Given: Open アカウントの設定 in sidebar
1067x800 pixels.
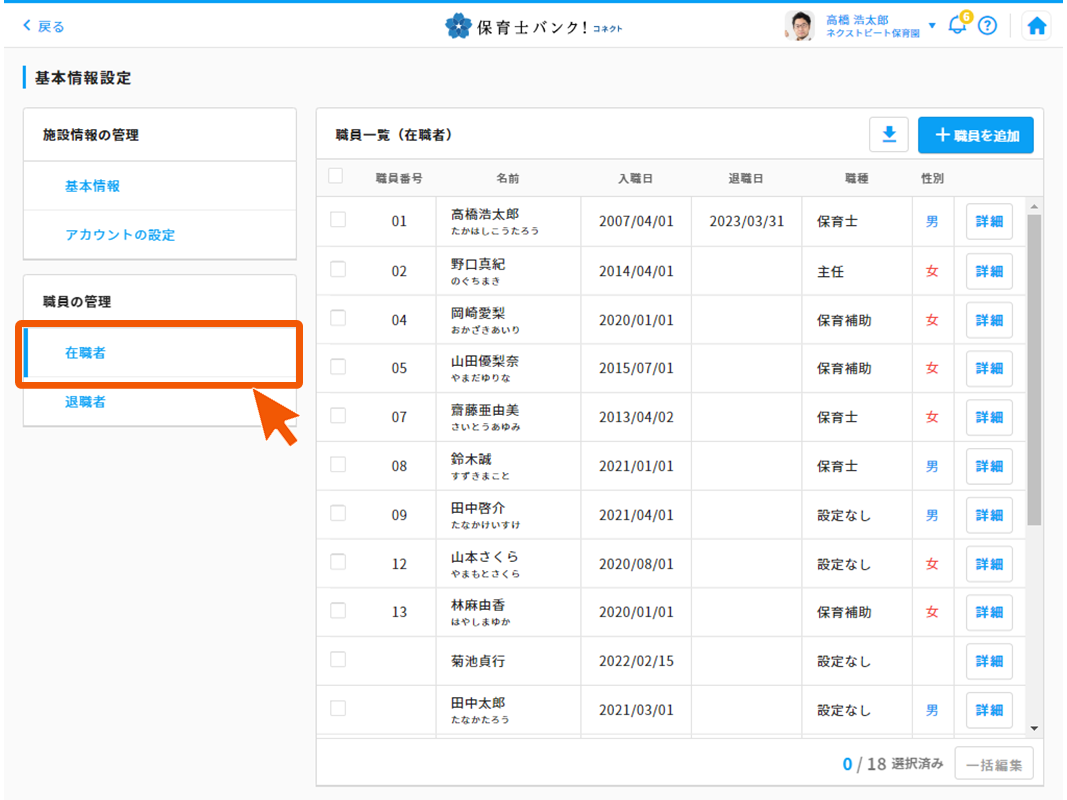Looking at the screenshot, I should click(119, 235).
